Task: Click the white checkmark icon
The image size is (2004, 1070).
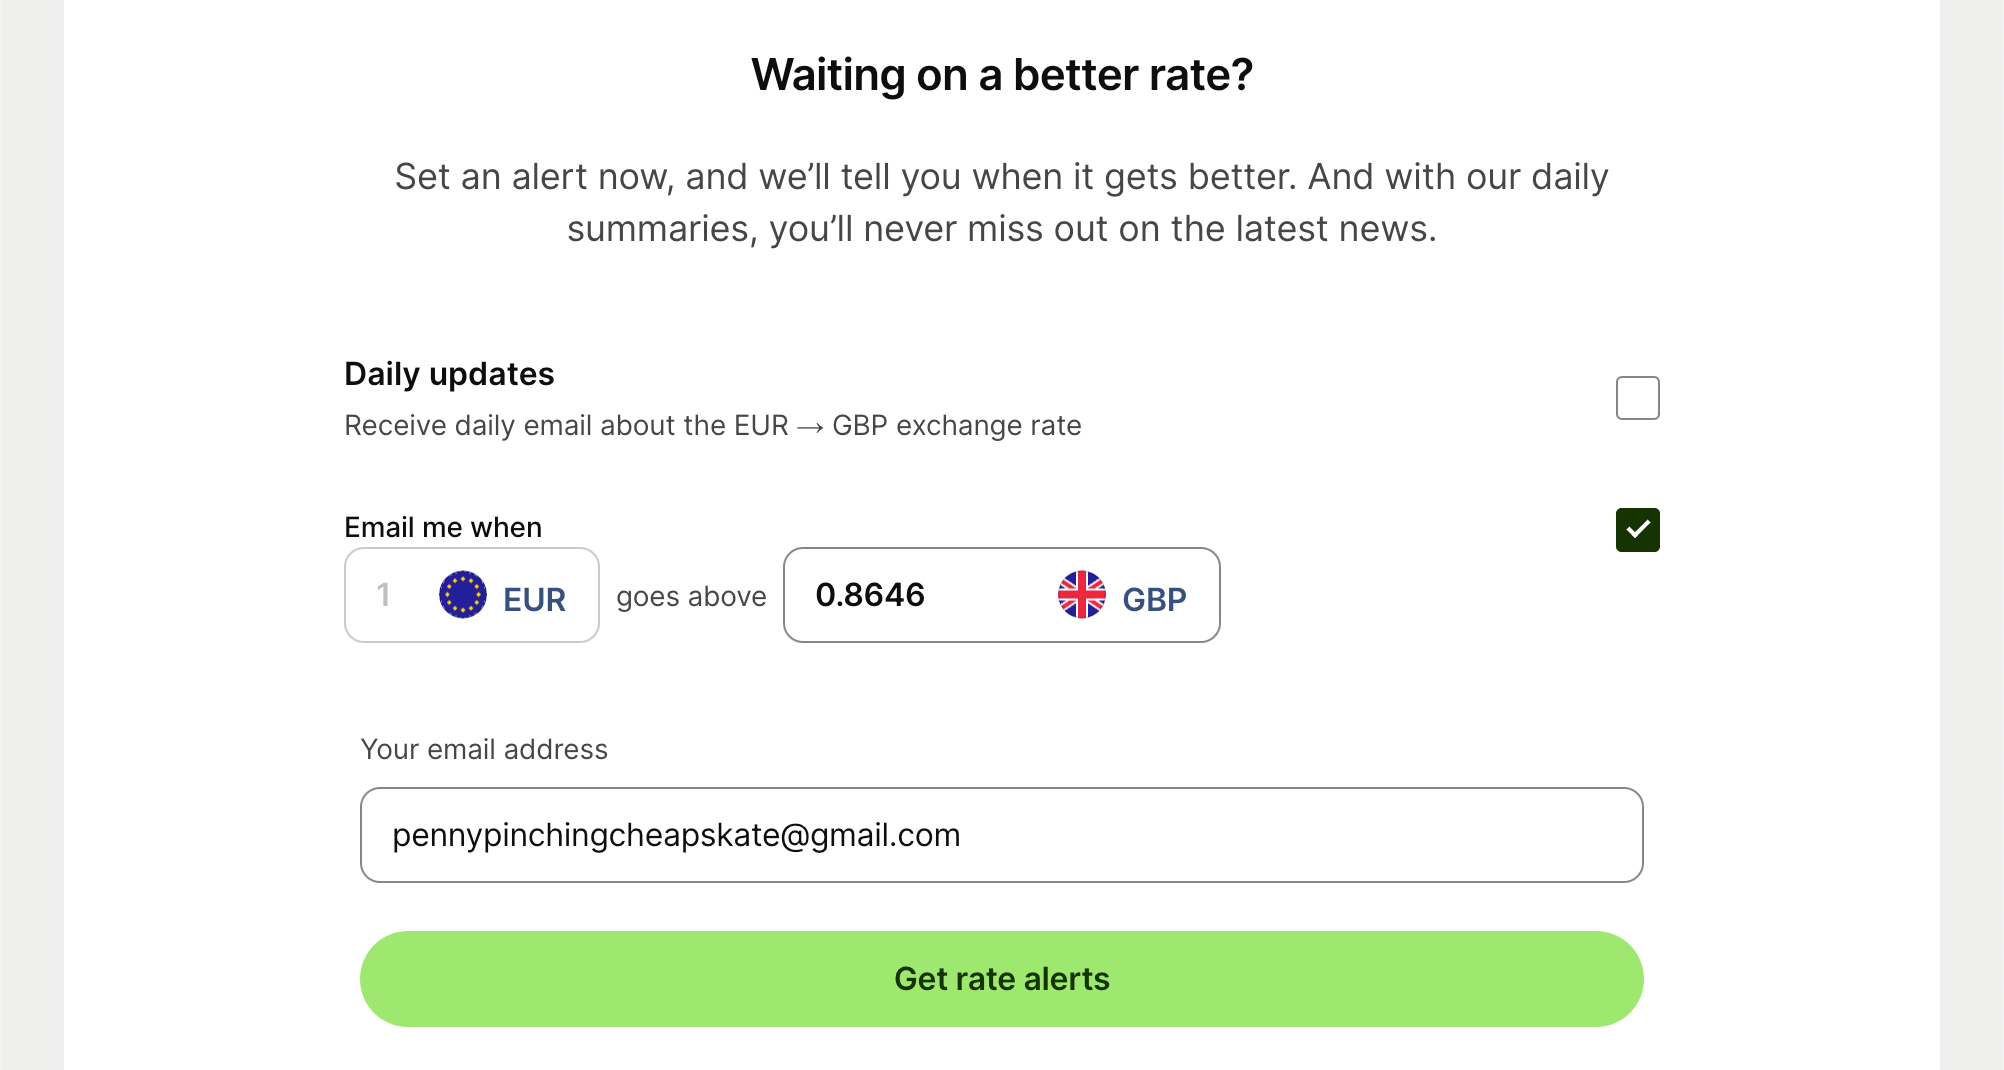Action: (x=1638, y=529)
